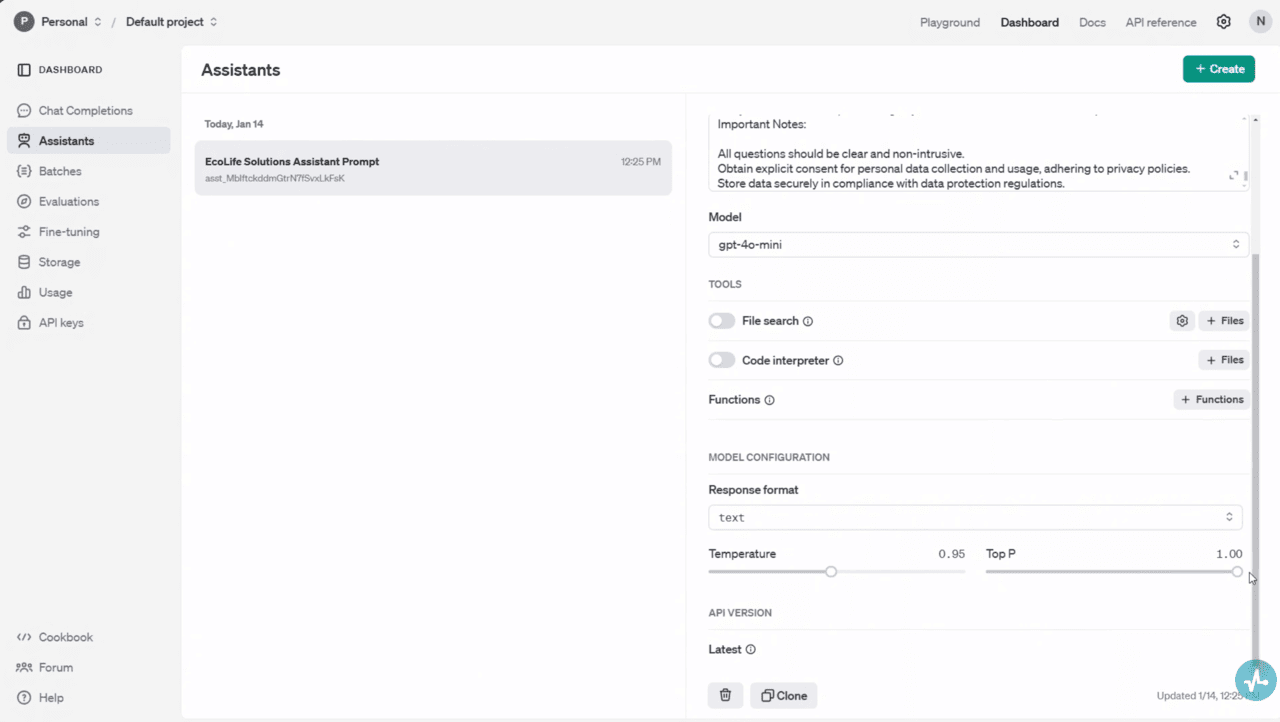This screenshot has width=1280, height=722.
Task: Open the Response format dropdown
Action: (x=975, y=518)
